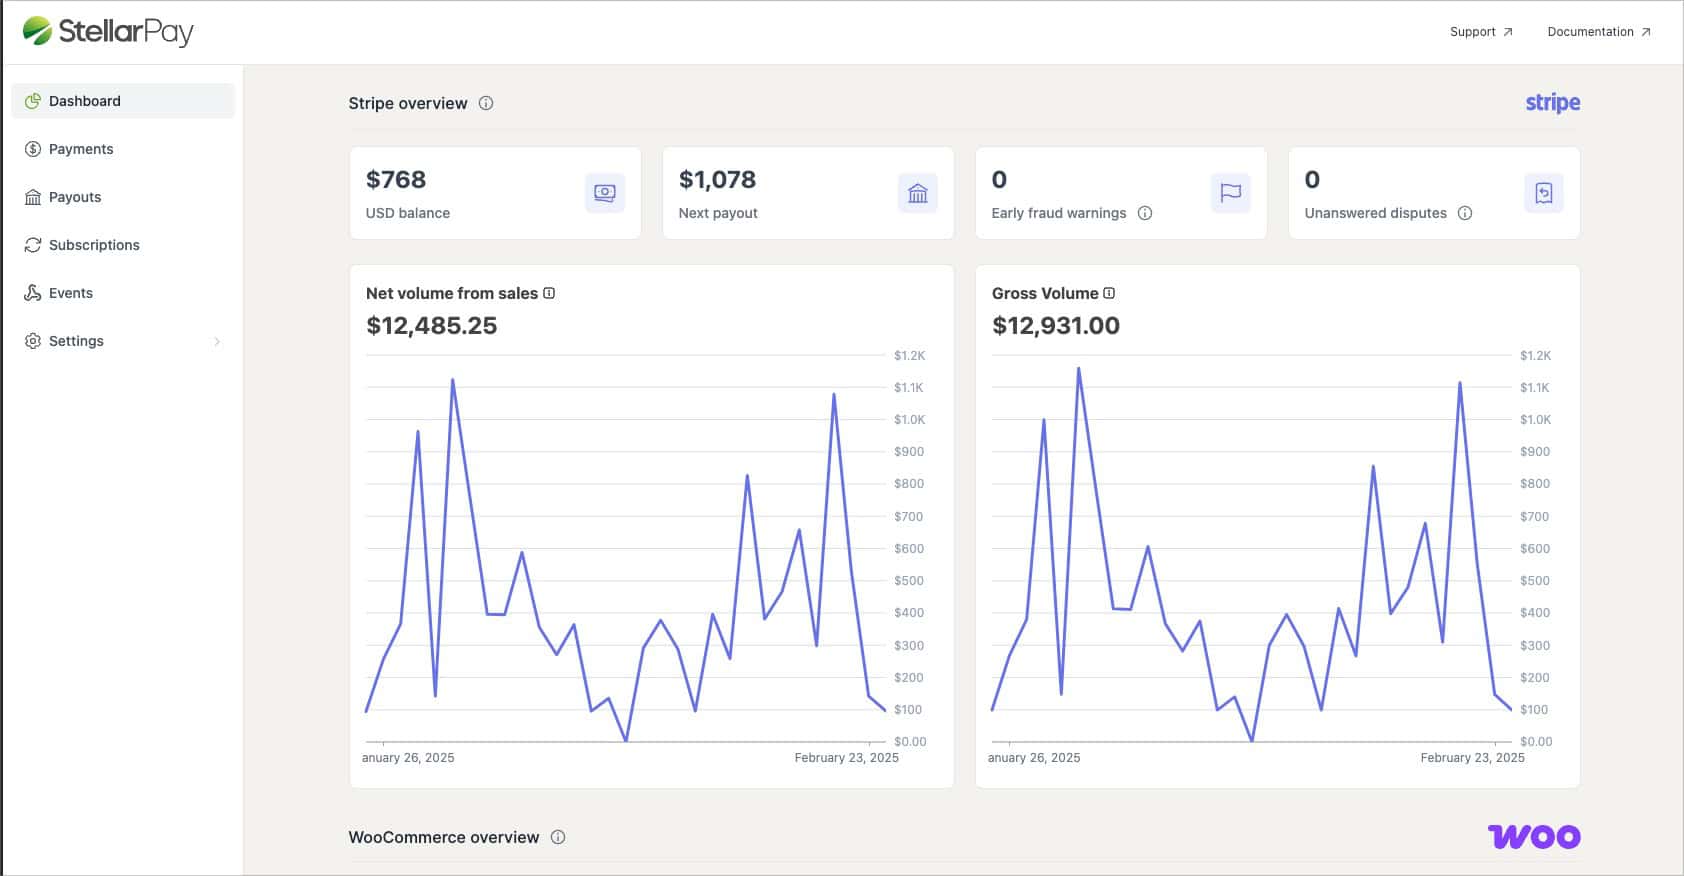Click the Unanswered disputes document icon
The width and height of the screenshot is (1684, 876).
tap(1544, 193)
